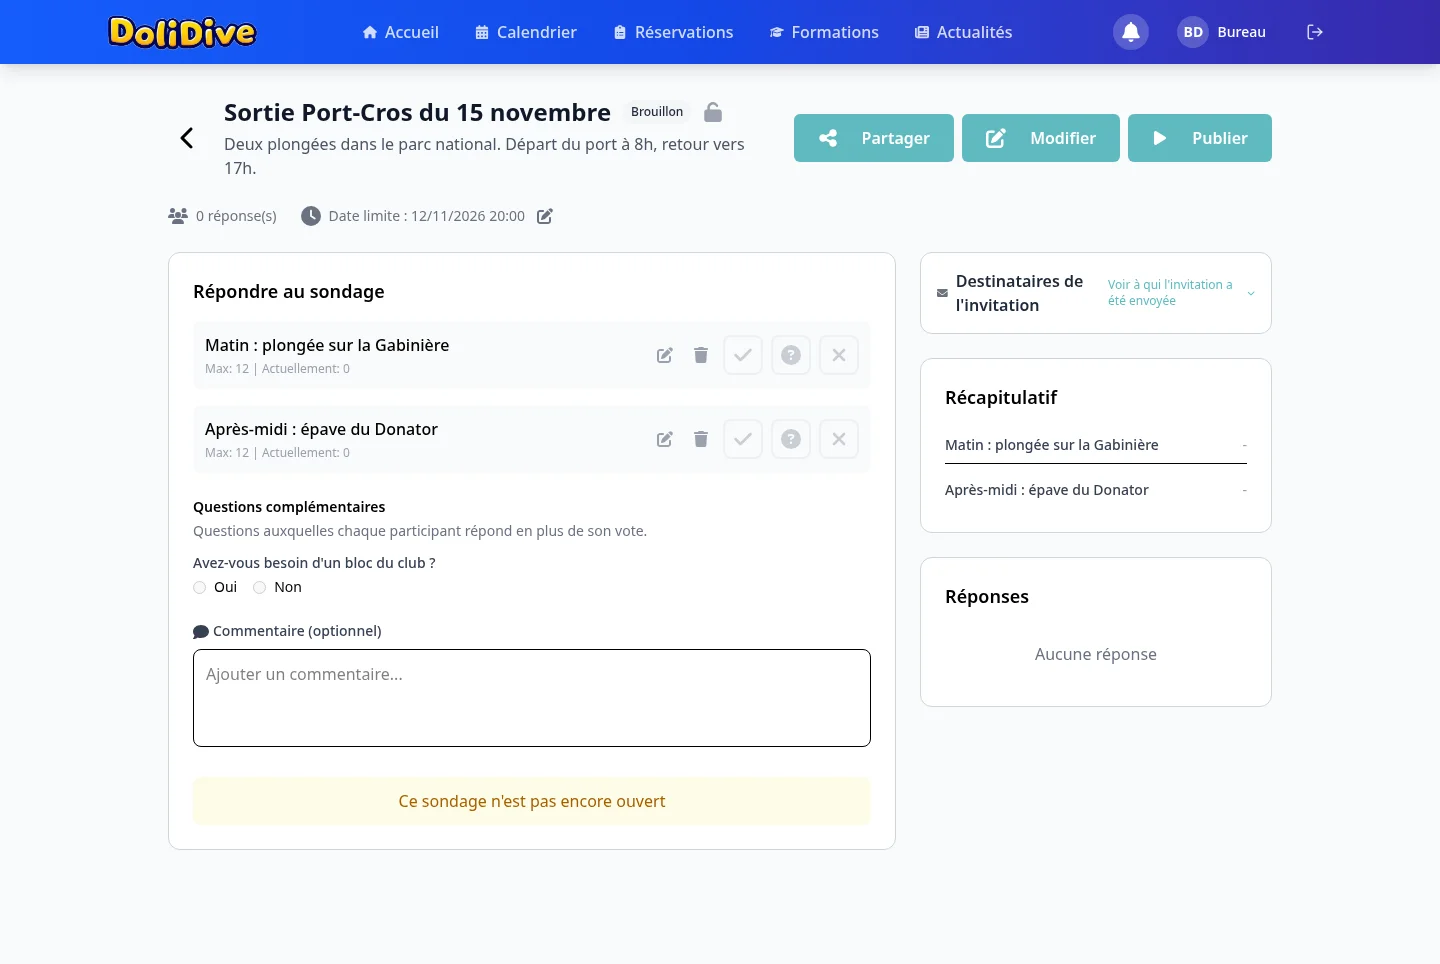Click the people icon beside 0 réponse(s)
Screen dimensions: 1440x964
click(178, 216)
